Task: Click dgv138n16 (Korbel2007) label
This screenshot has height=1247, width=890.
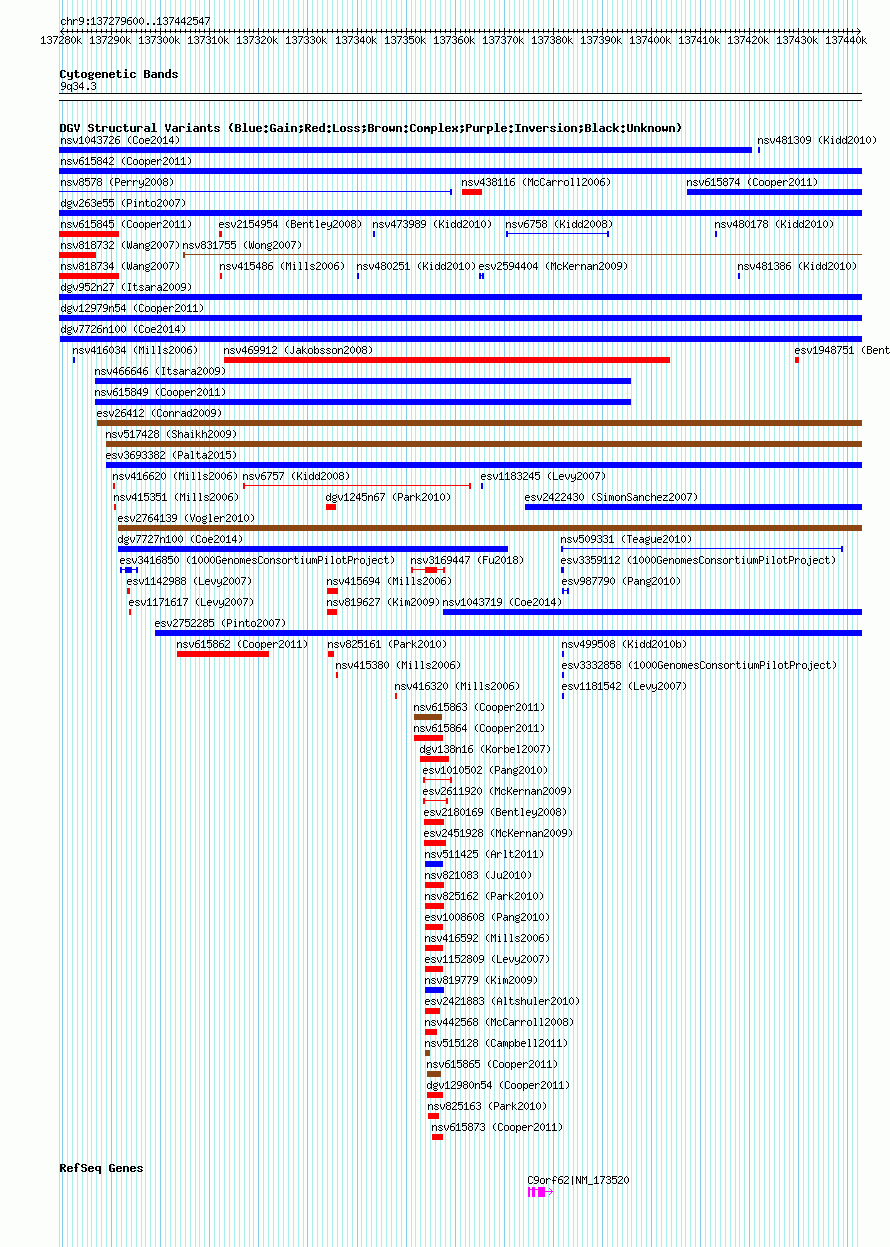Action: click(485, 749)
